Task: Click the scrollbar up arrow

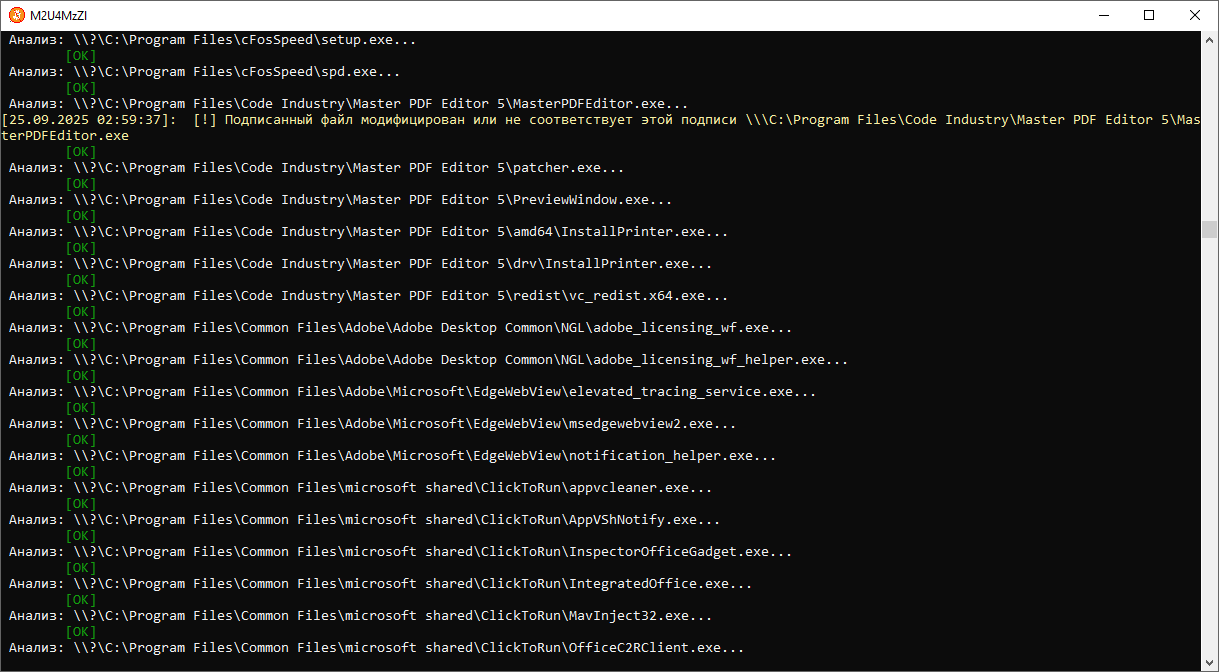Action: [1210, 39]
